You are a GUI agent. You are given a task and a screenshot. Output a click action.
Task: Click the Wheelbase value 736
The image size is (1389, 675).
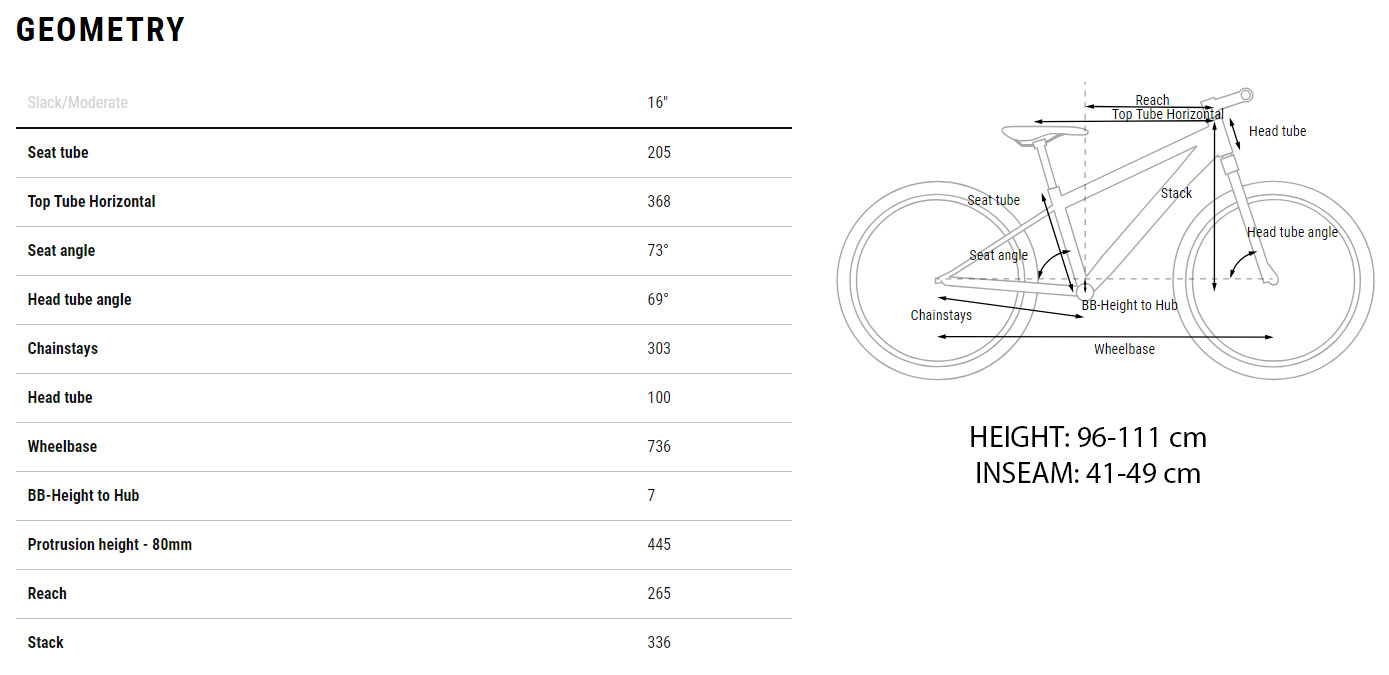[659, 446]
